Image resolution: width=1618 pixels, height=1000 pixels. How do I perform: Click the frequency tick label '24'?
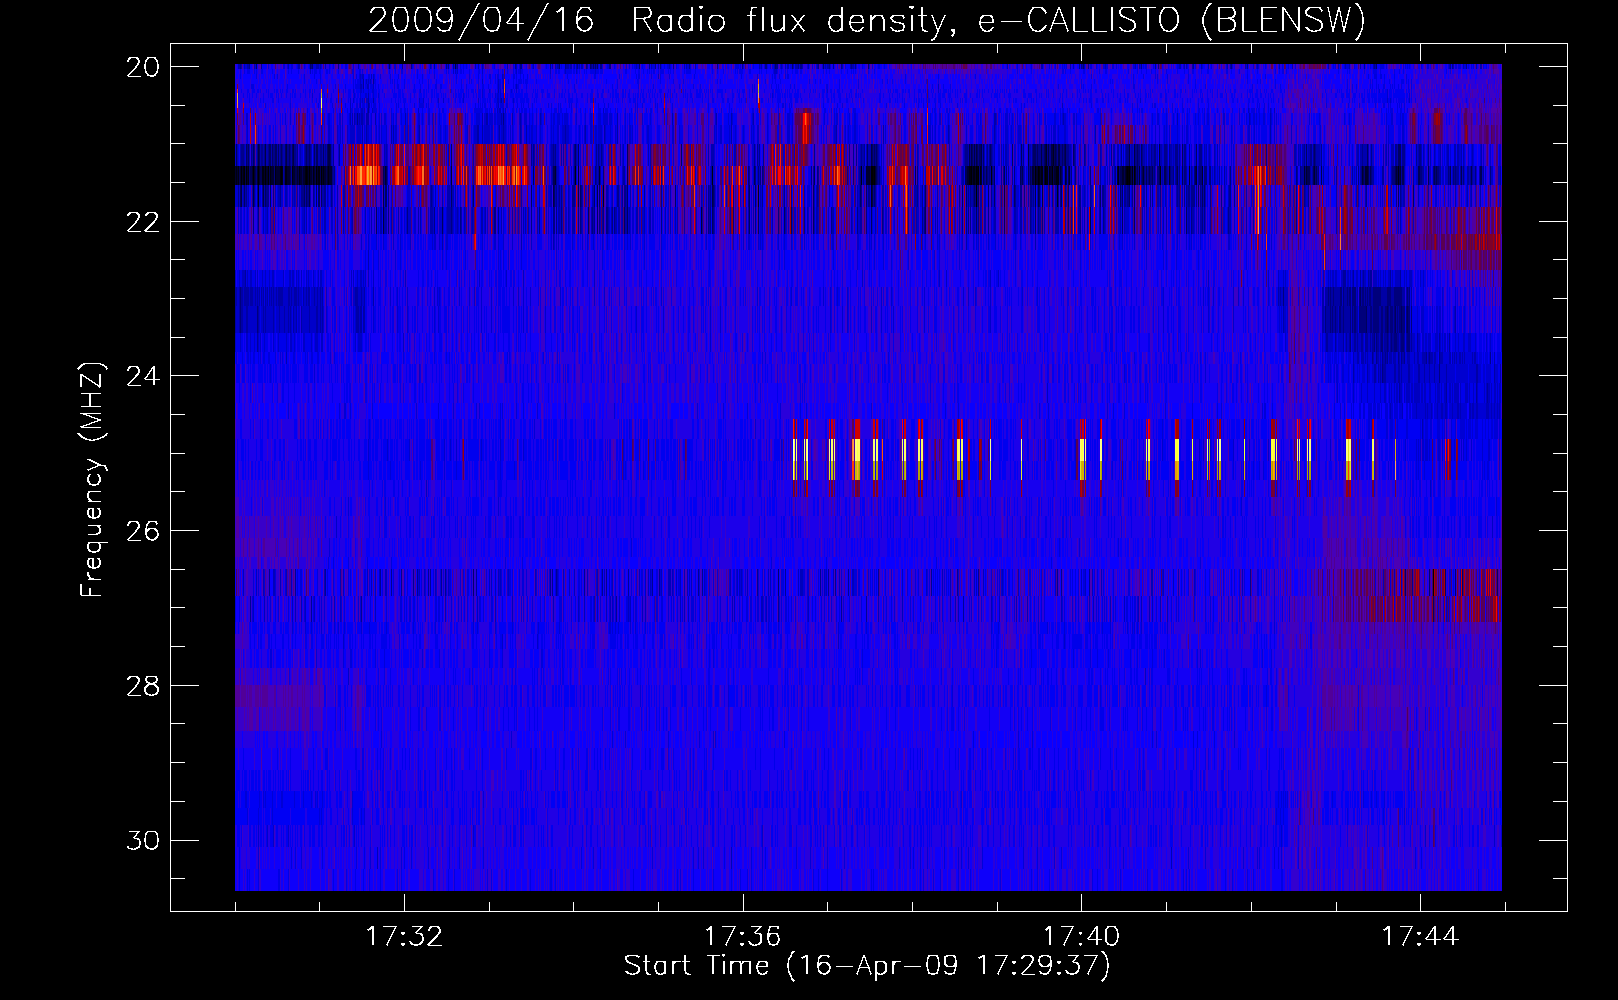coord(143,376)
